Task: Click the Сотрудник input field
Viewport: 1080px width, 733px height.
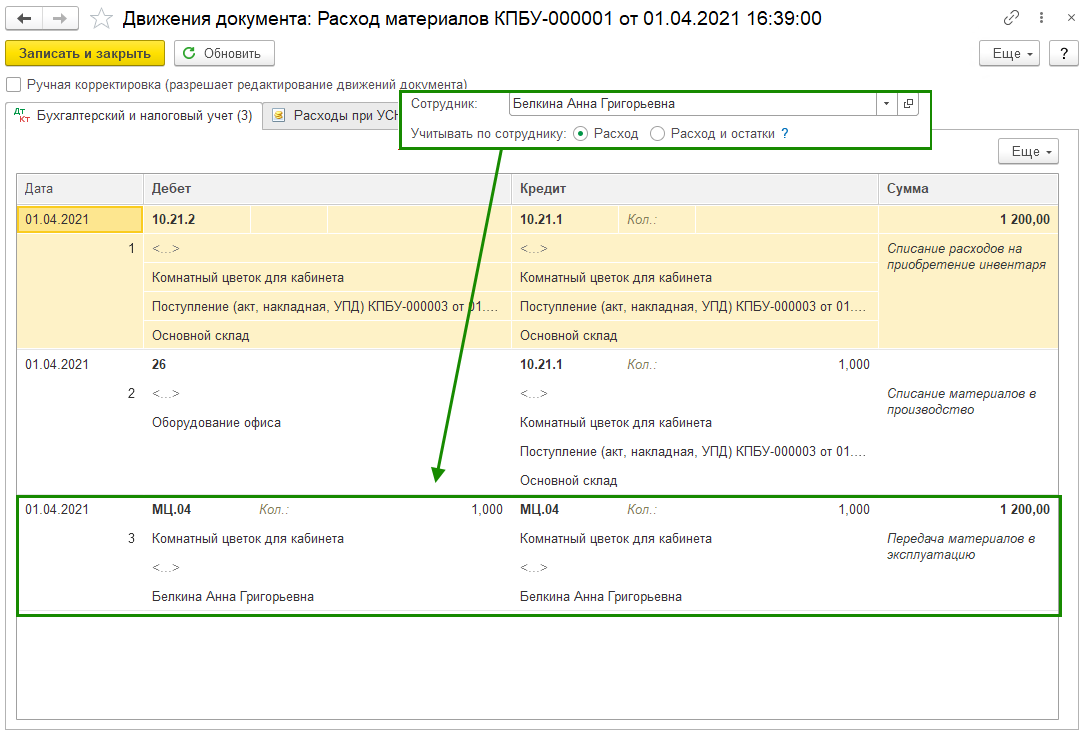Action: click(692, 104)
